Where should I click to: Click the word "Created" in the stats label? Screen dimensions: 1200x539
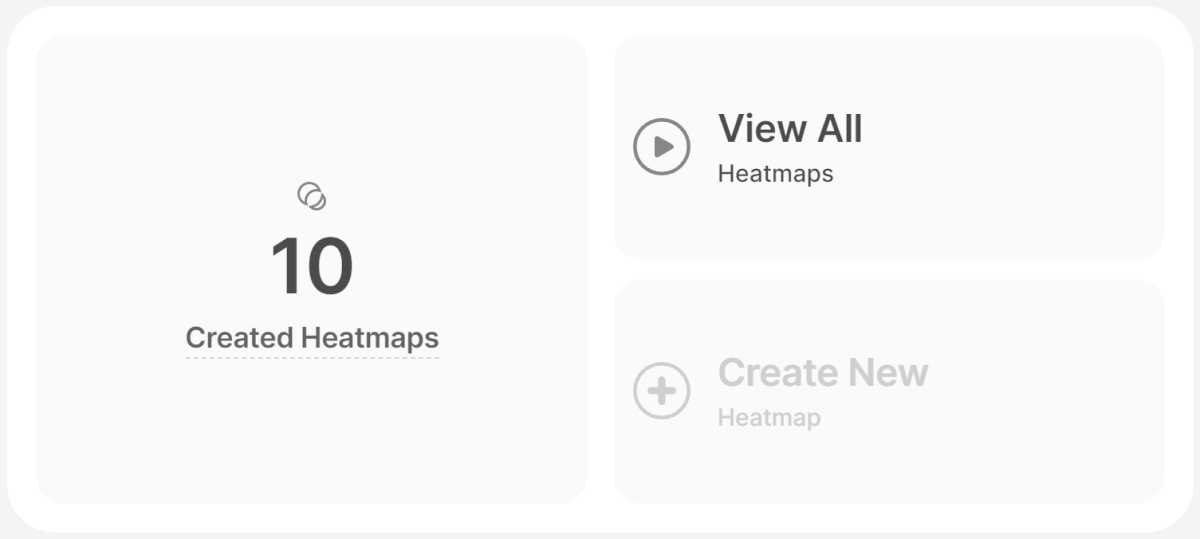point(239,338)
